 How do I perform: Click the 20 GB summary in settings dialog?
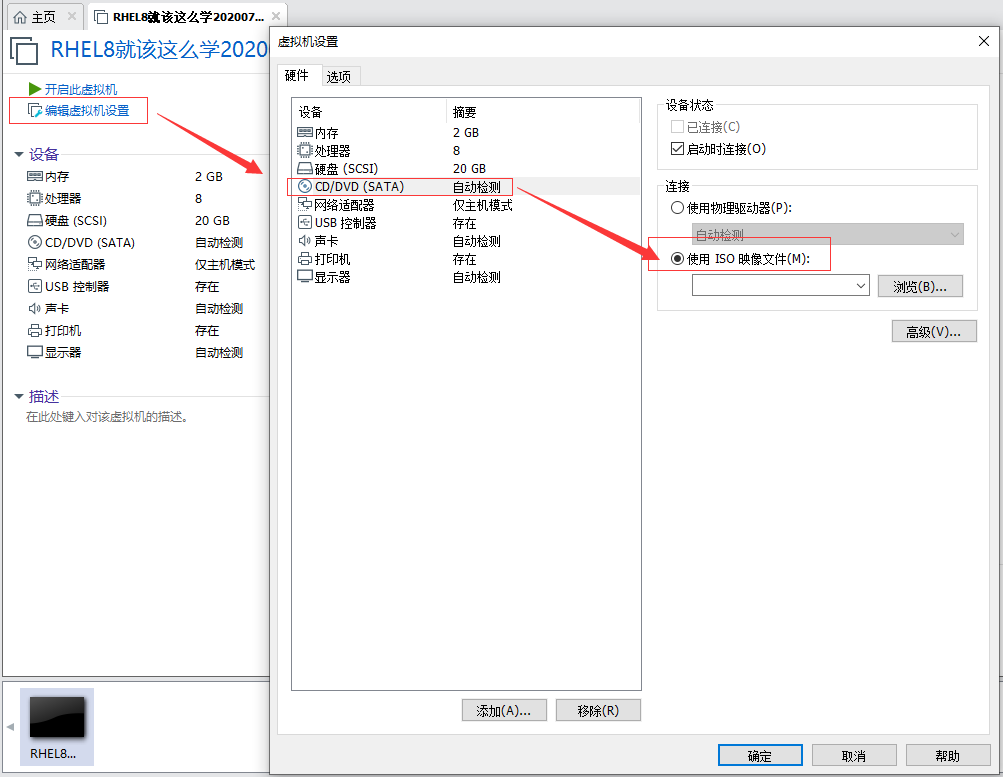[469, 169]
